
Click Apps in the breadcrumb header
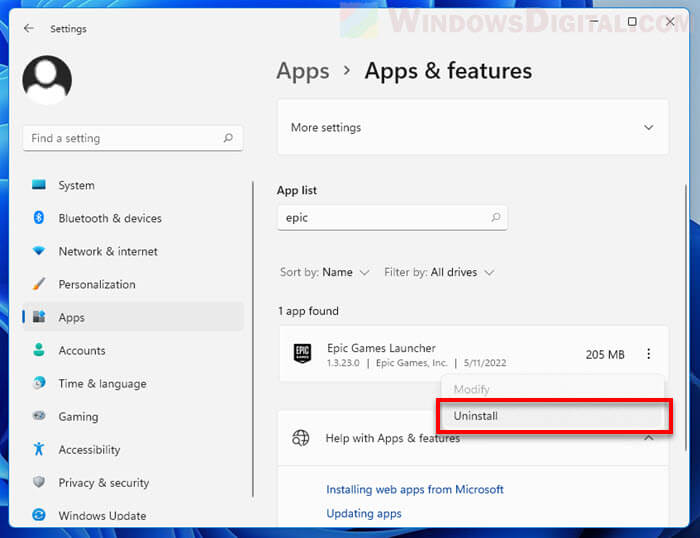pos(303,71)
